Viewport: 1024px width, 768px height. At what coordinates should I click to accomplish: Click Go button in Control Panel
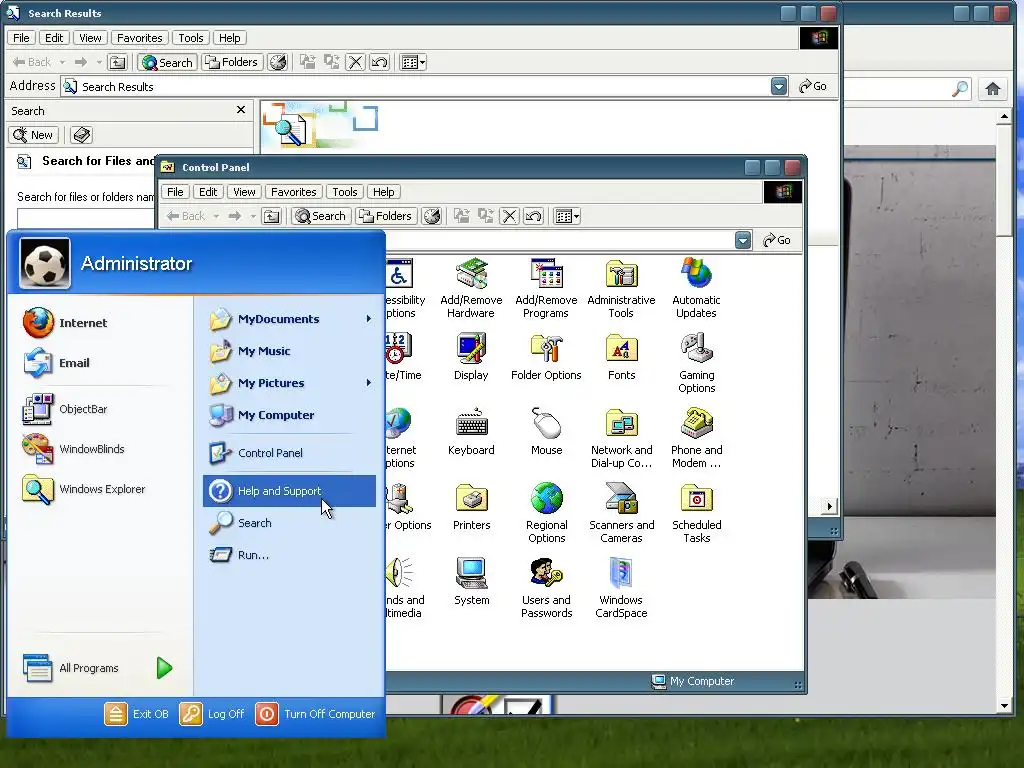click(776, 240)
